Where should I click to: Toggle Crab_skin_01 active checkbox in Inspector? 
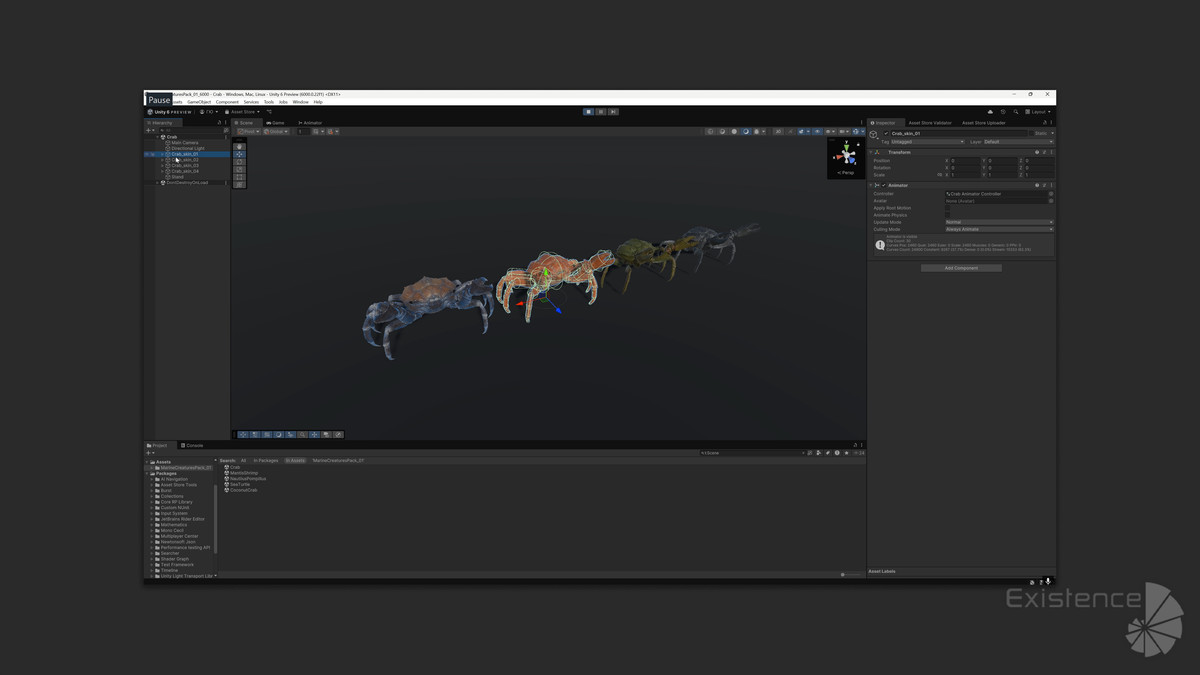click(886, 133)
